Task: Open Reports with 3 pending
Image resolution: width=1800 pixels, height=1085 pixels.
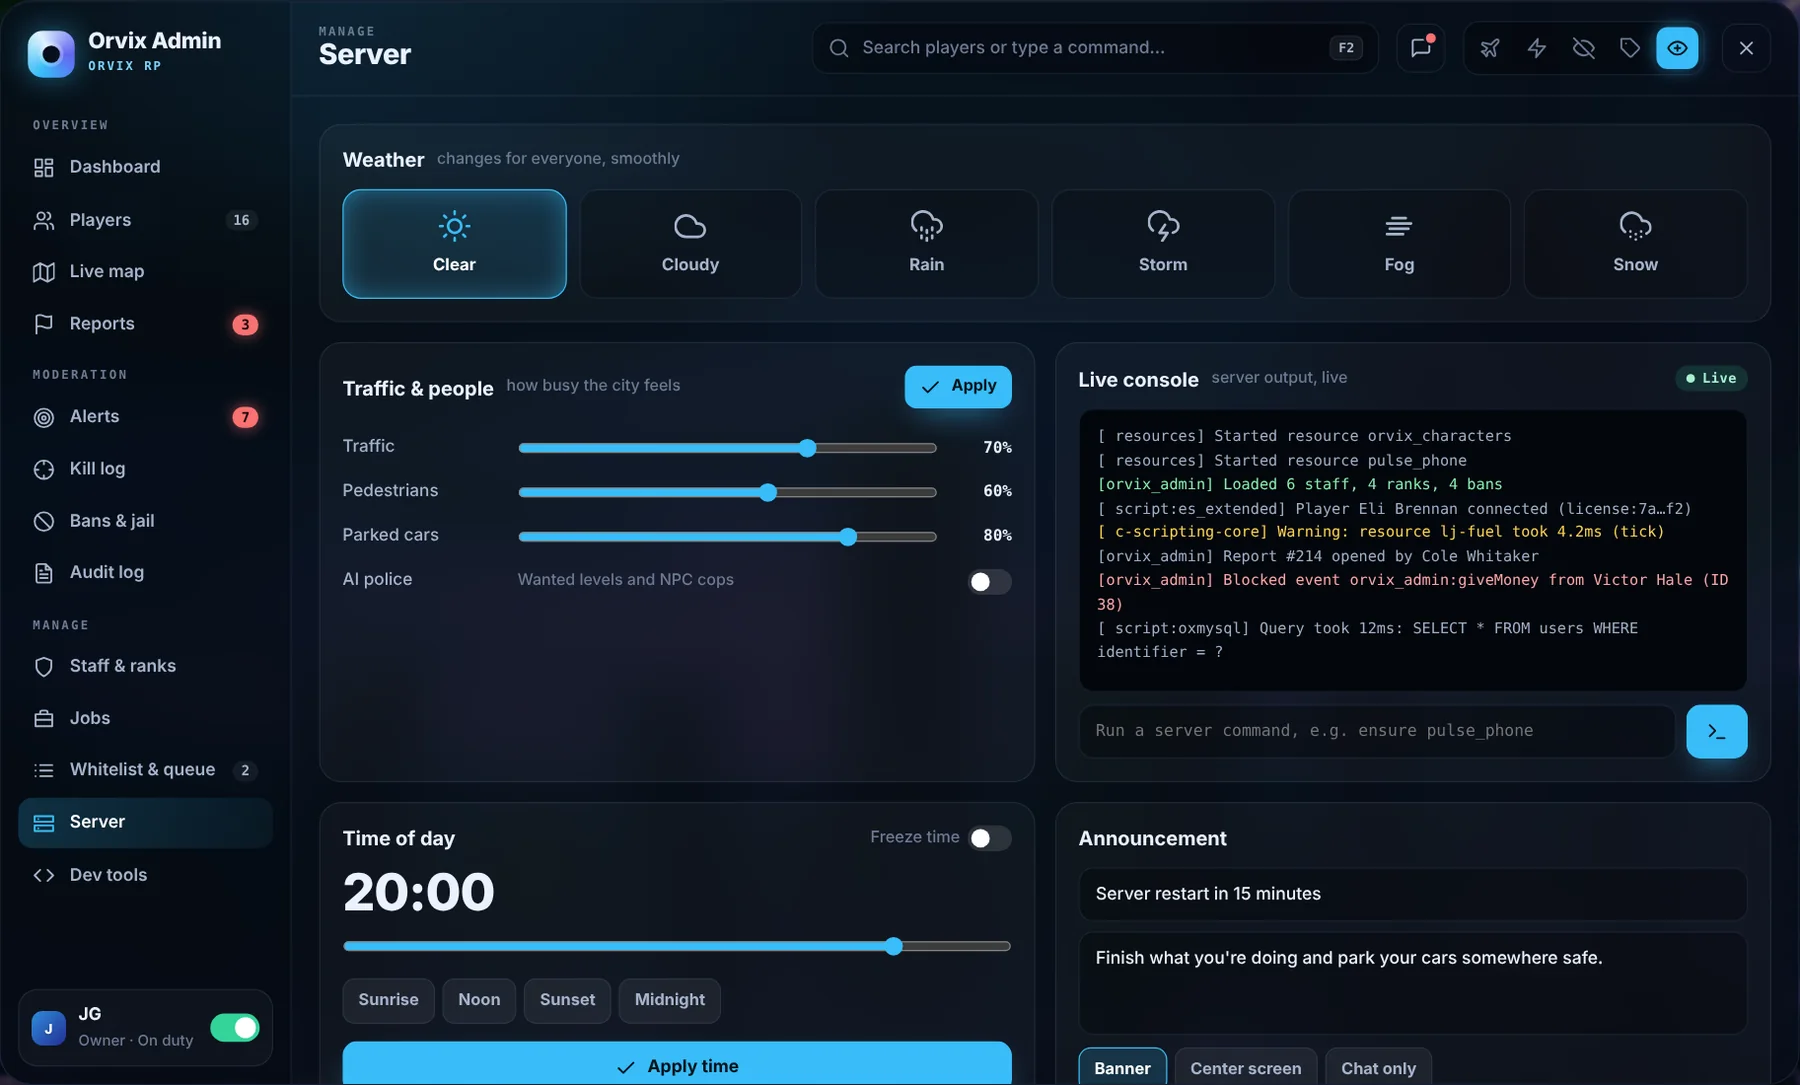Action: pos(145,324)
